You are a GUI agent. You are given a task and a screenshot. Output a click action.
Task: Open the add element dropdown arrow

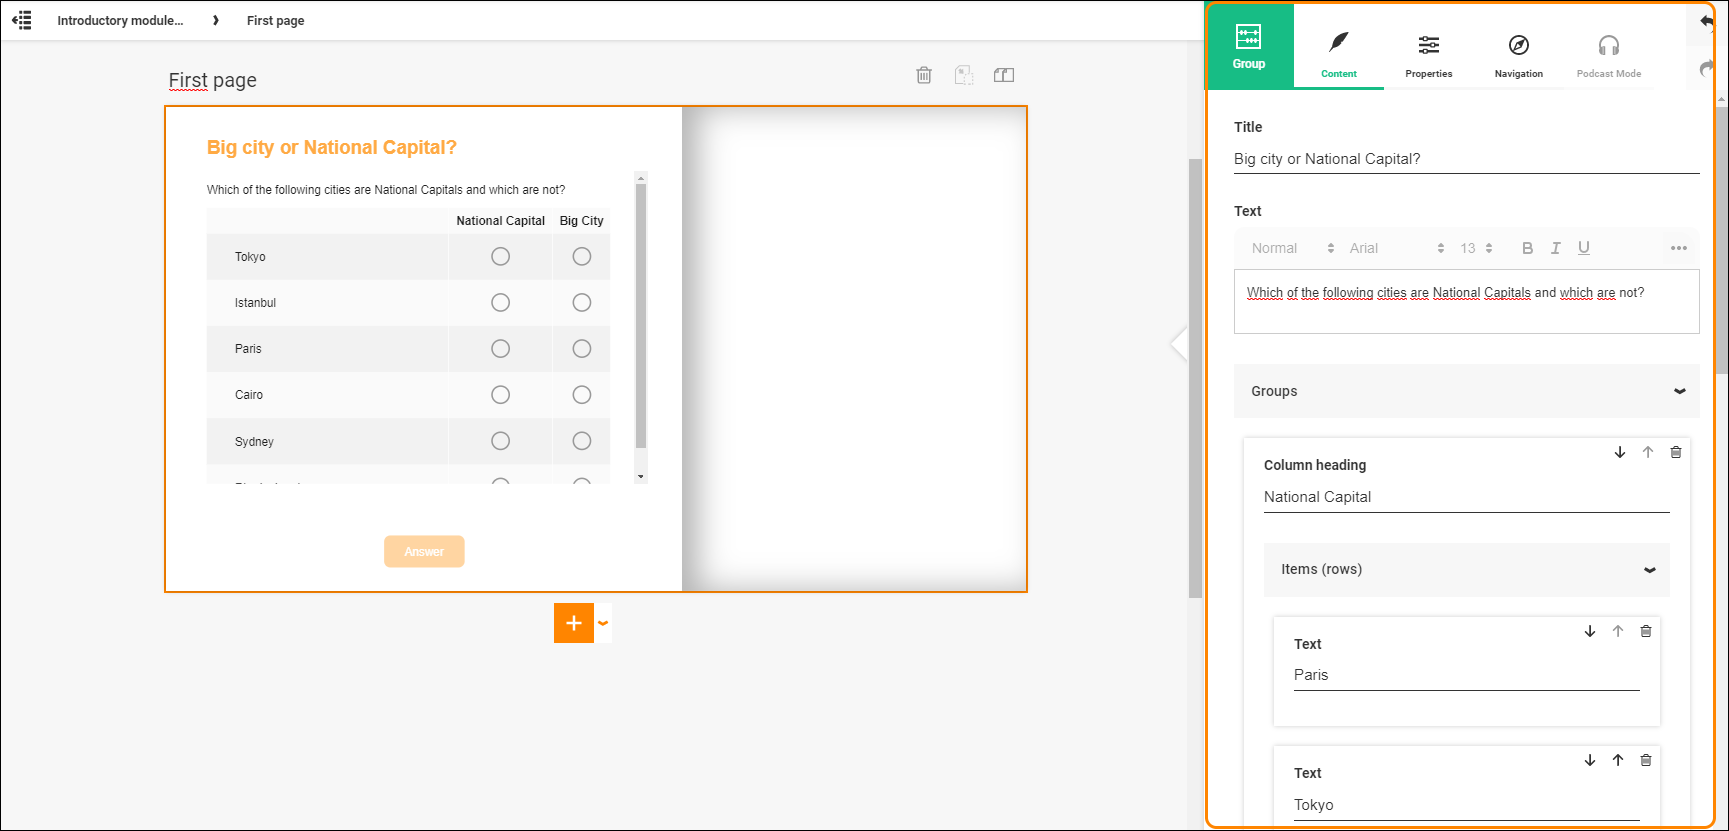[x=603, y=623]
